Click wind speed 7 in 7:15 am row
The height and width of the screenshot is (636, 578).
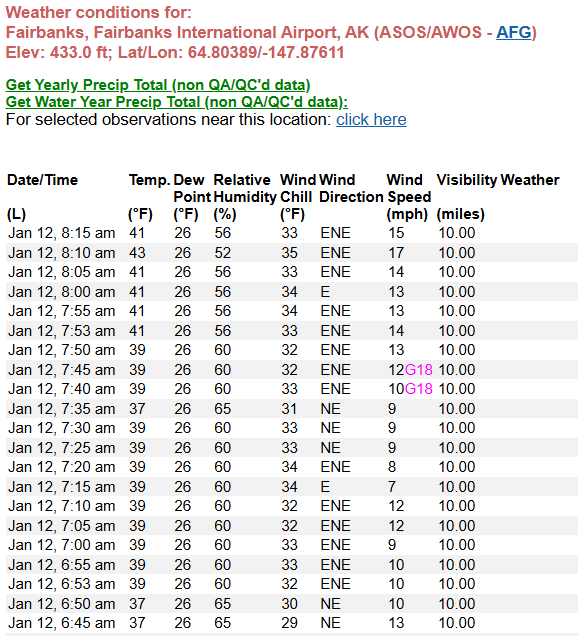coord(392,487)
